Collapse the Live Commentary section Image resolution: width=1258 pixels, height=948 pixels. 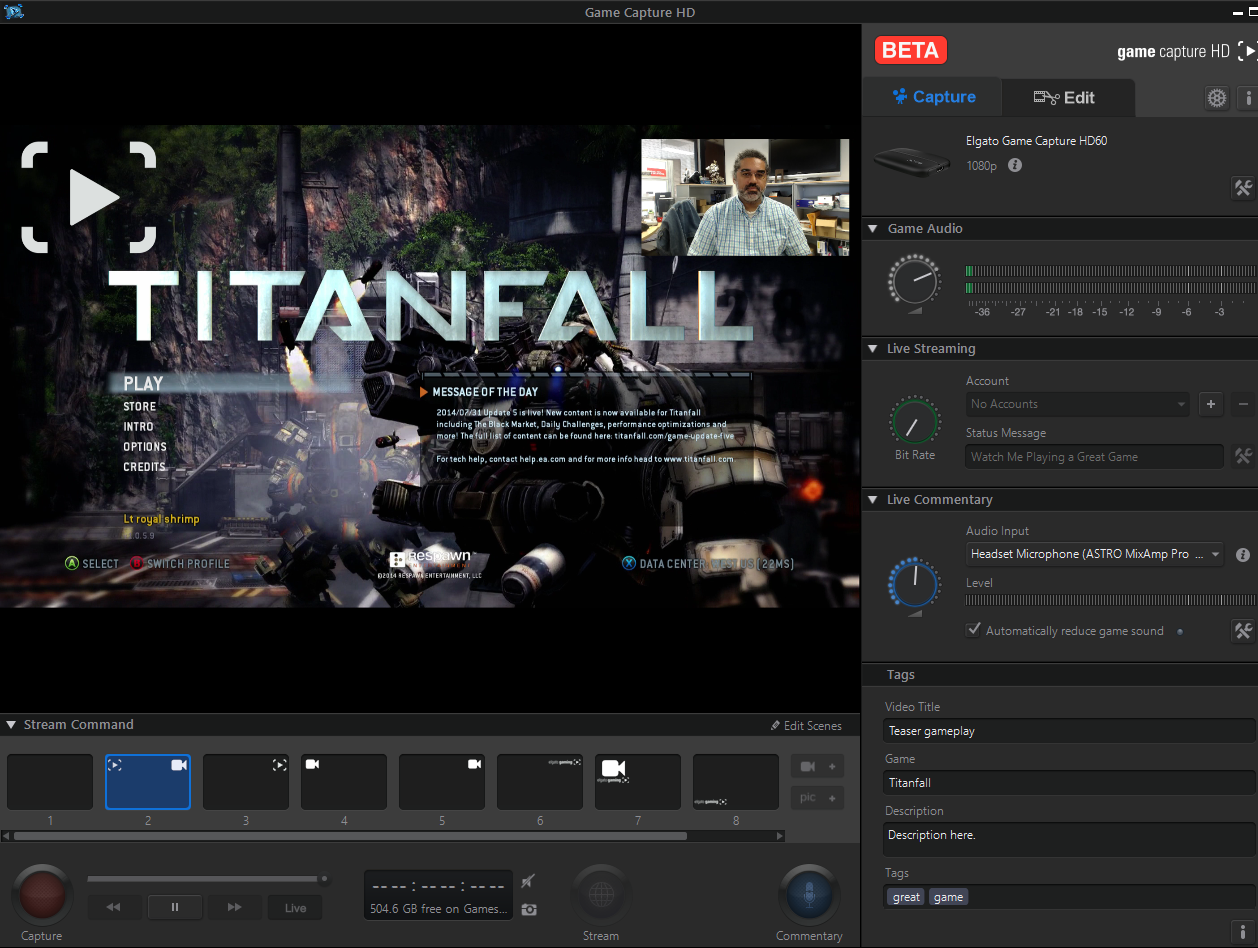point(873,500)
